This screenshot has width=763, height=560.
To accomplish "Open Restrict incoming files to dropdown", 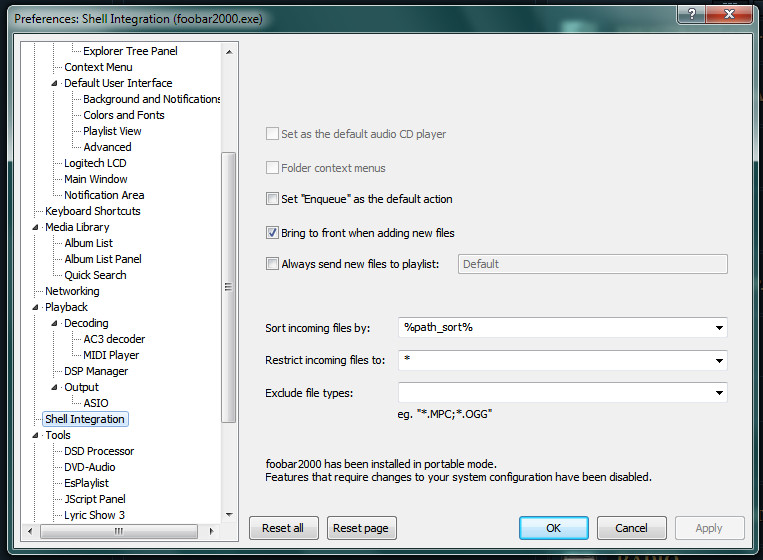I will point(719,361).
